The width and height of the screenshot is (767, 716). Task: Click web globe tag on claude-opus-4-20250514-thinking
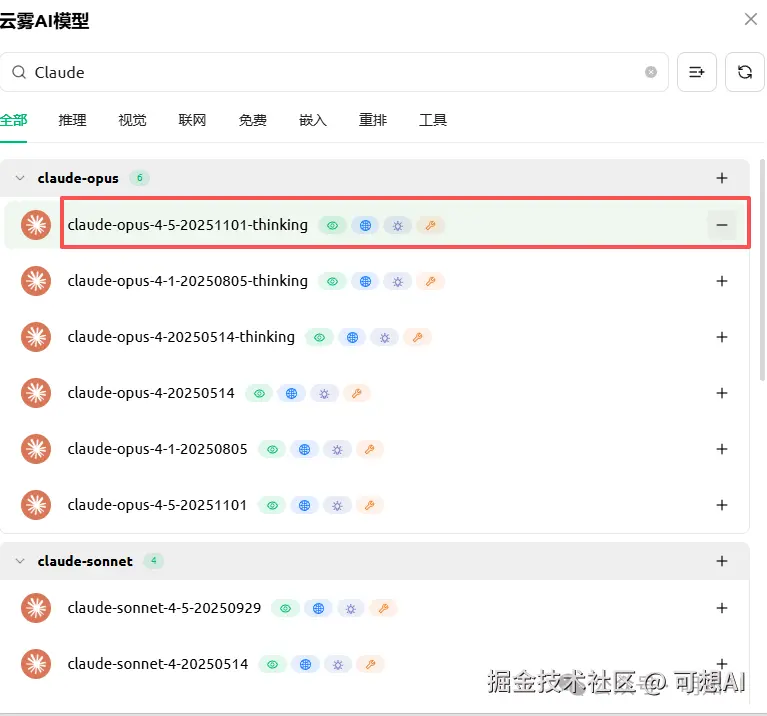click(352, 337)
